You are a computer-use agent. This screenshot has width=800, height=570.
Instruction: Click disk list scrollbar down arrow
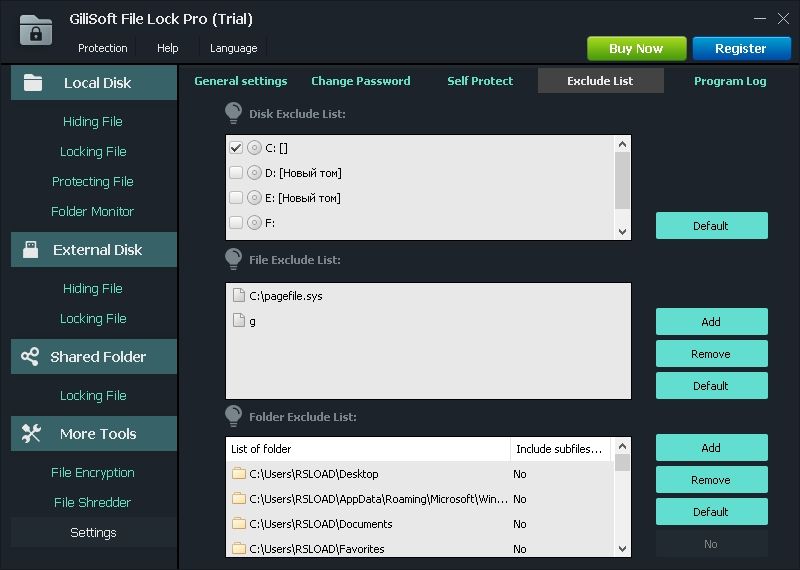click(x=622, y=232)
